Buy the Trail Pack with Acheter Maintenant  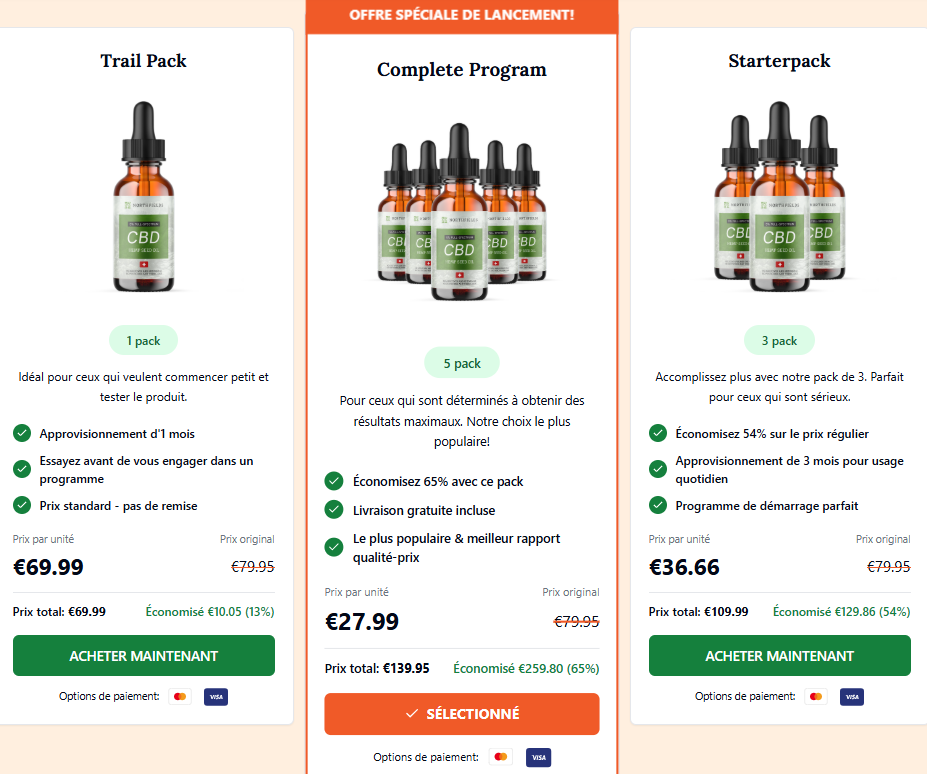(144, 656)
